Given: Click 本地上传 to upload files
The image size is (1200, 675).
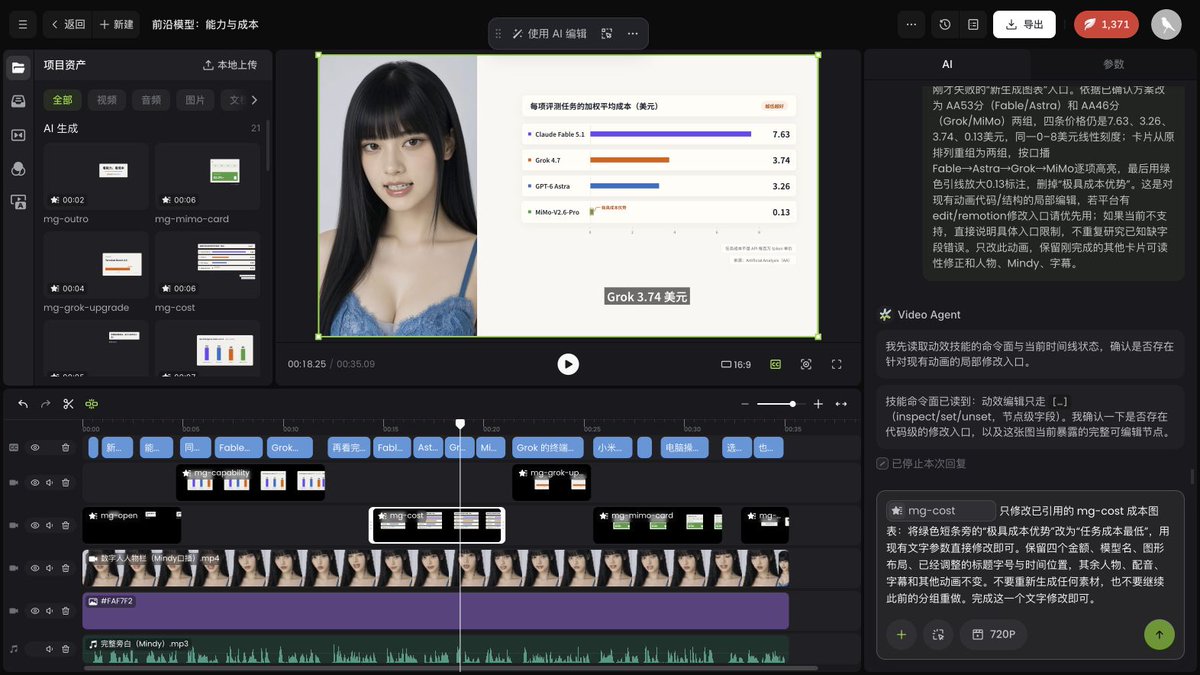Looking at the screenshot, I should click(x=230, y=65).
